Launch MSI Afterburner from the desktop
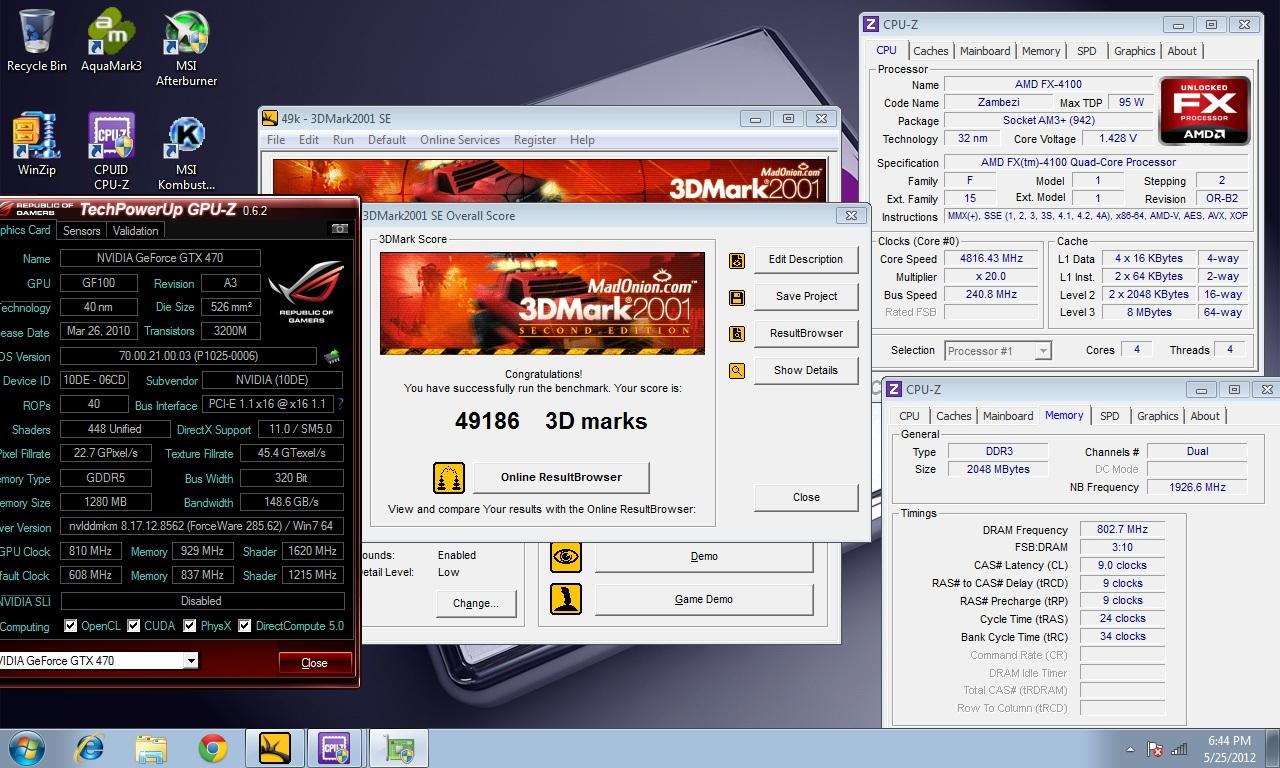The height and width of the screenshot is (768, 1280). tap(186, 48)
